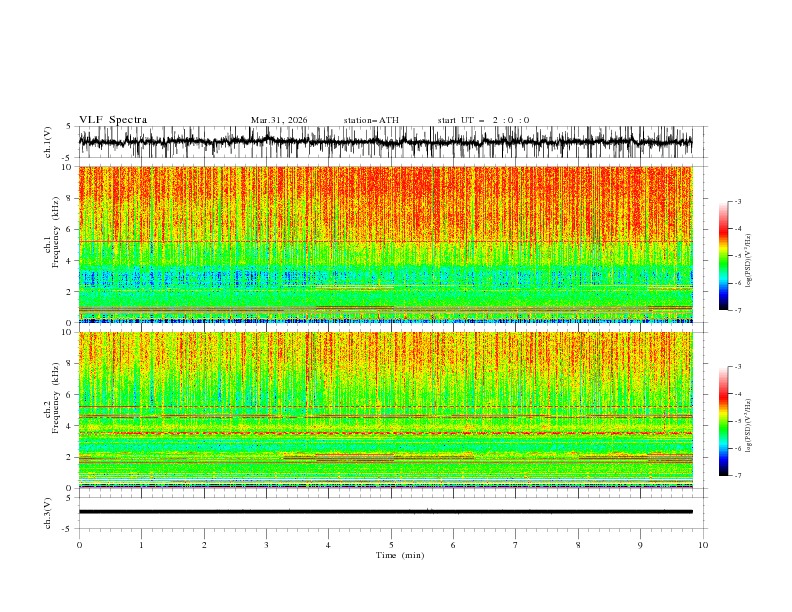Viewport: 792px width, 612px height.
Task: Click the "ch.1(V)" waveform axis label
Action: 48,142
